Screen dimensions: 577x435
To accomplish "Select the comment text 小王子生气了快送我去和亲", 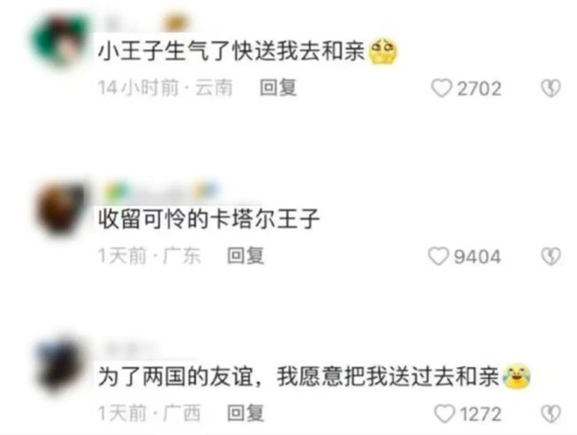I will click(232, 51).
